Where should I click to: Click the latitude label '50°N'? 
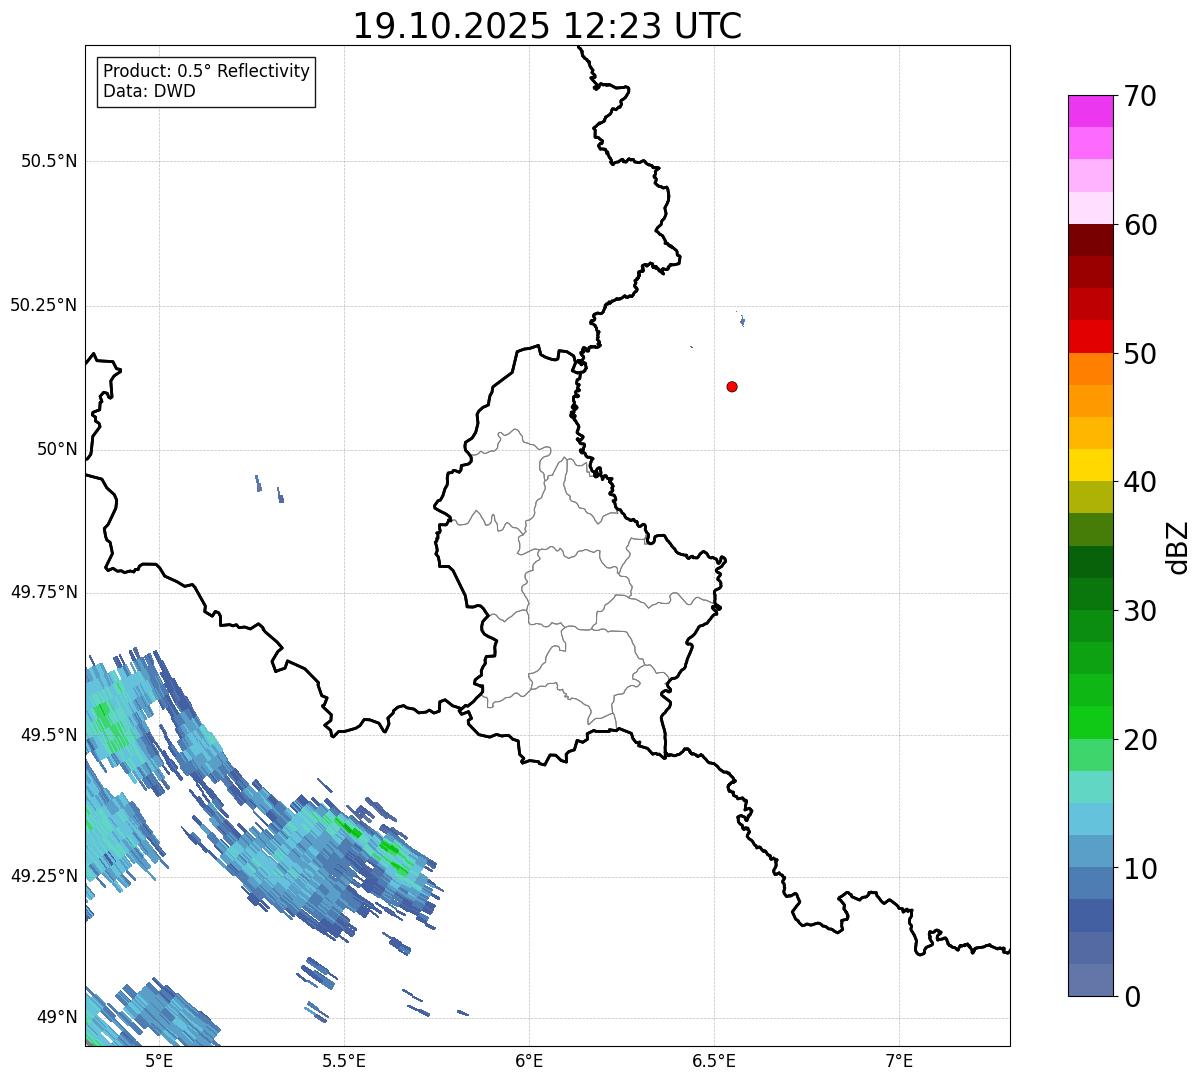[57, 449]
